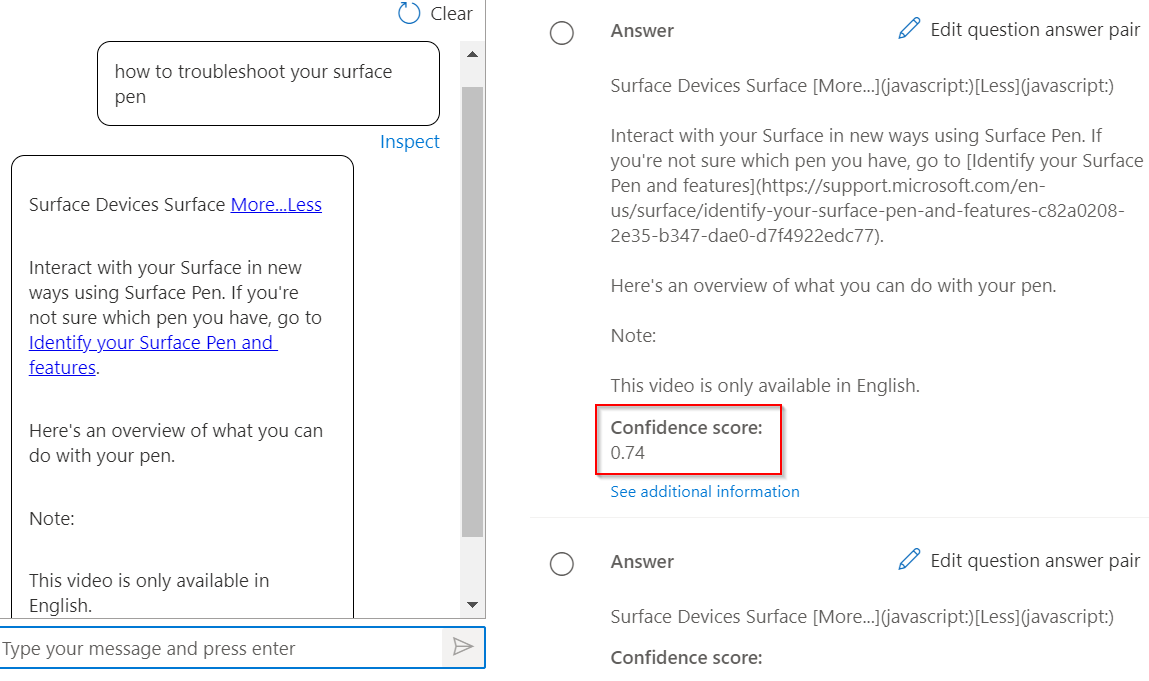Click the chat scrollbar up arrow
The image size is (1149, 681).
[x=473, y=54]
